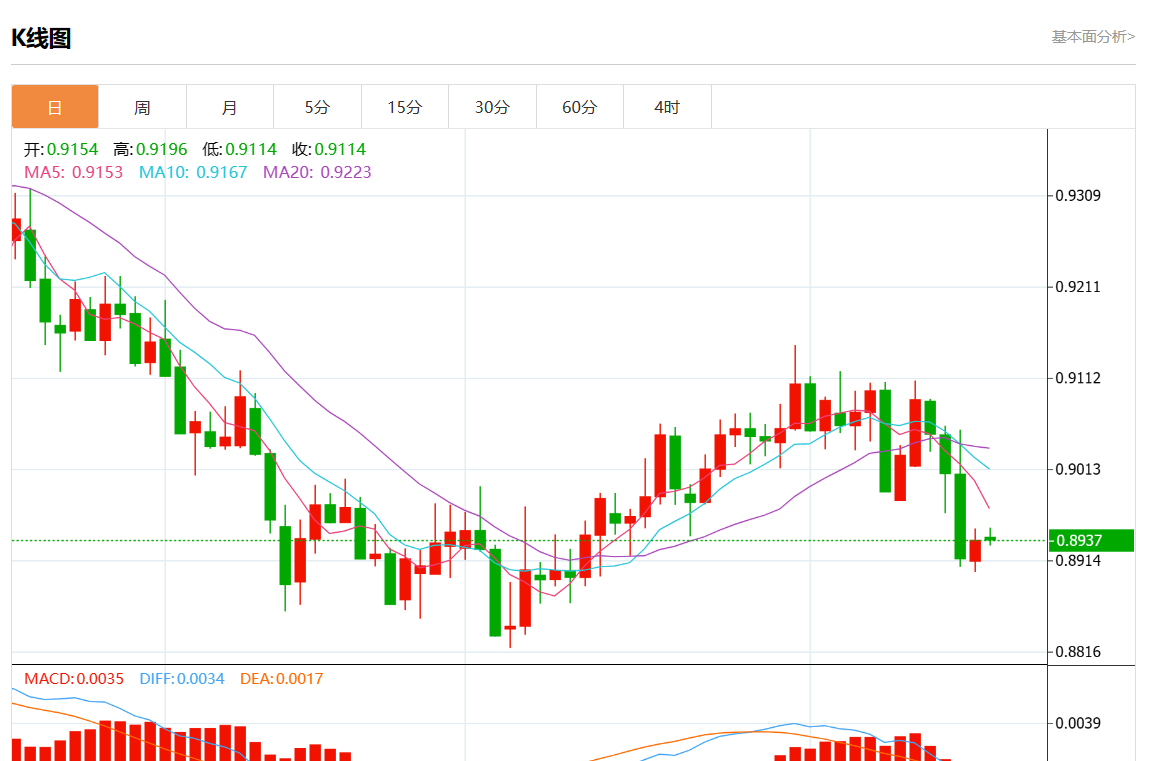Click the 开 opening price value
Viewport: 1163px width, 761px height.
pos(72,150)
